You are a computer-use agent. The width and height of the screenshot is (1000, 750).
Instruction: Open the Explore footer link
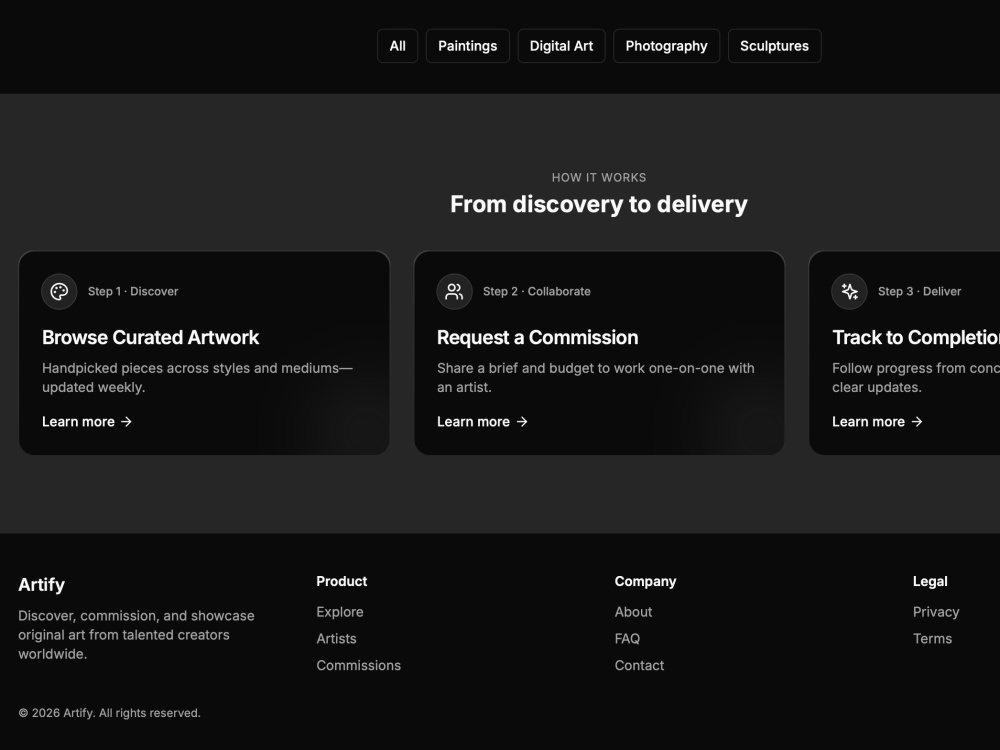[x=340, y=612]
